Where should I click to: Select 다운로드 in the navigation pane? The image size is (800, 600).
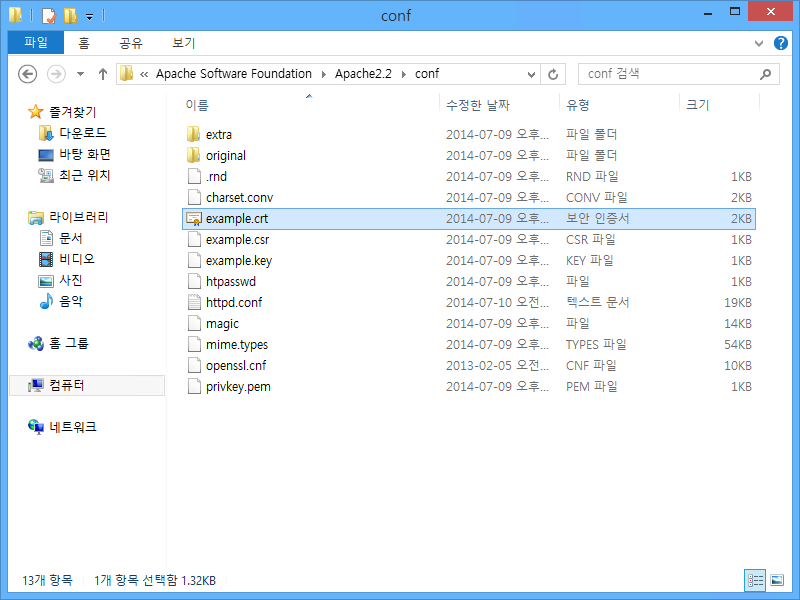83,133
